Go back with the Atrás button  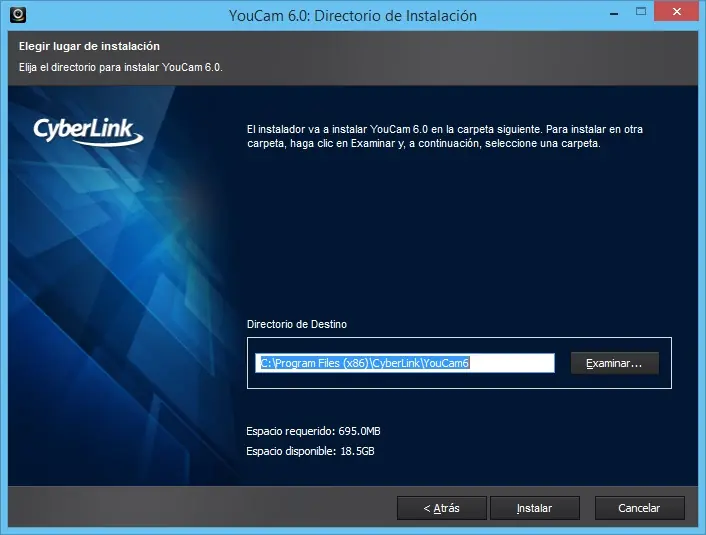pos(442,508)
